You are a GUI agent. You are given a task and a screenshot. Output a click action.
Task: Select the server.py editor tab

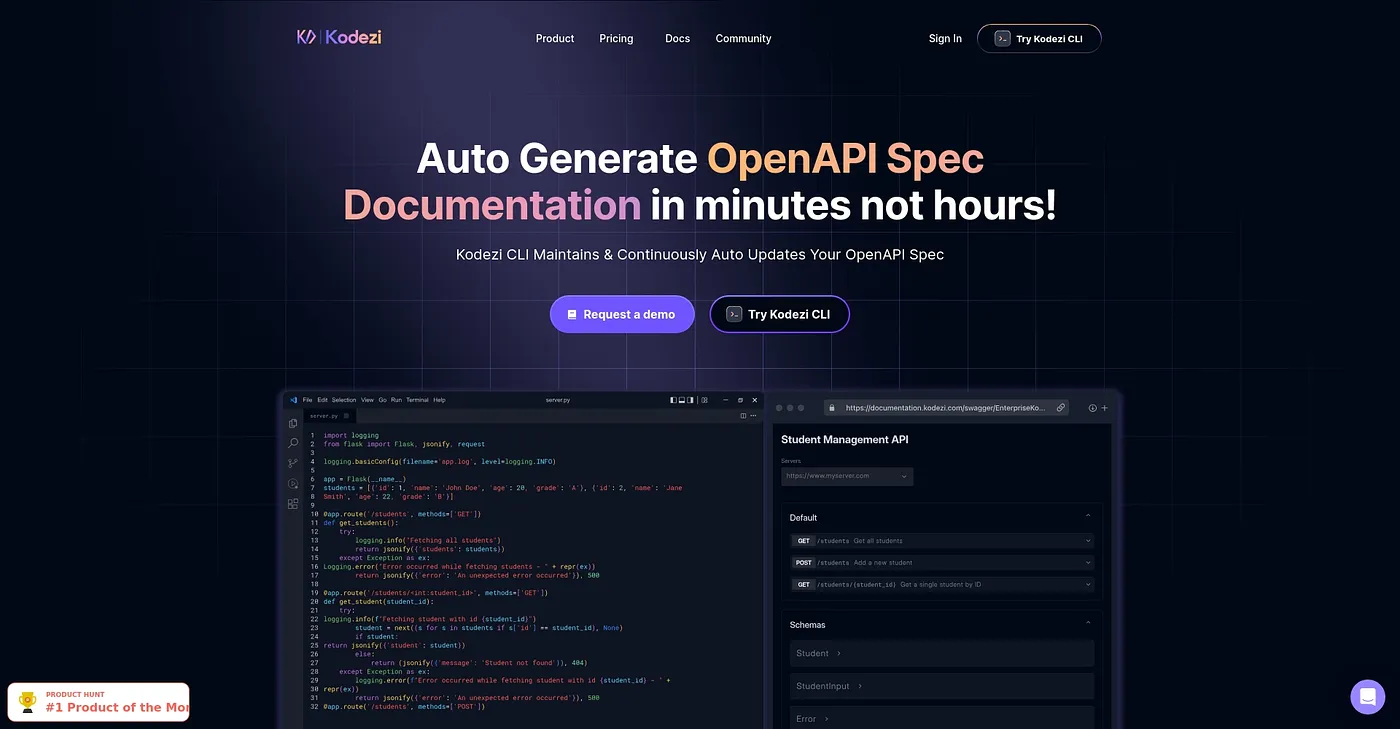point(330,415)
